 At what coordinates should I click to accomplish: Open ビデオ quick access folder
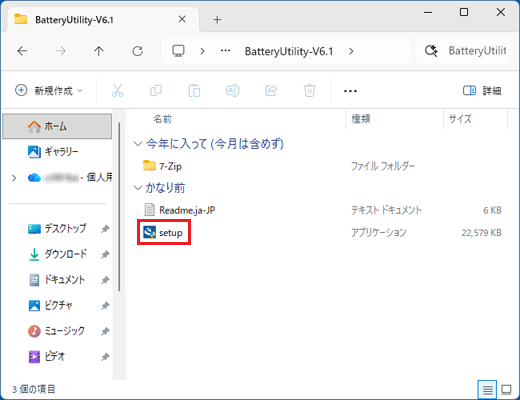[x=47, y=357]
